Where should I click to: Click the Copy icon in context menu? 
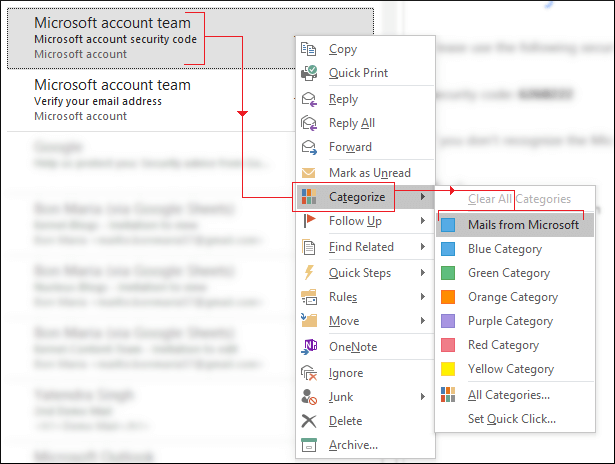click(309, 49)
